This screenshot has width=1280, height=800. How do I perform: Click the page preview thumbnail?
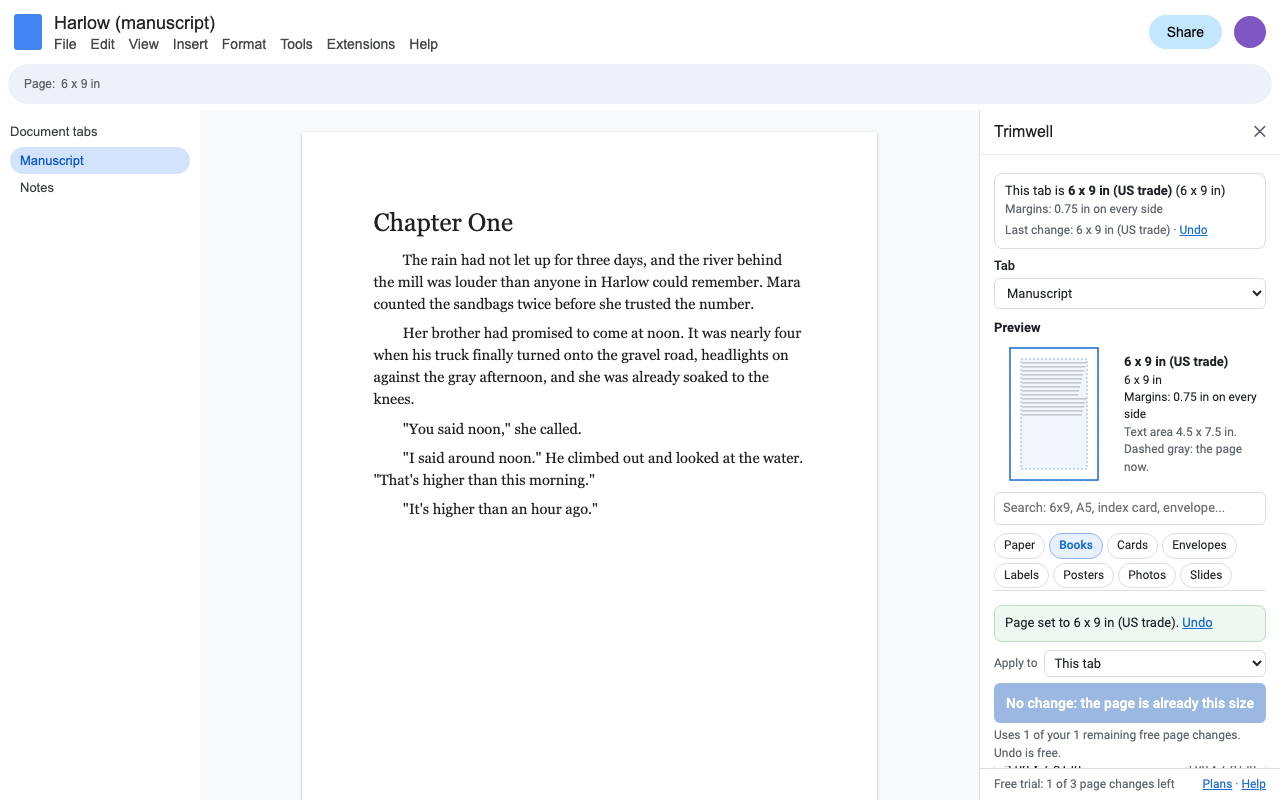[x=1054, y=414]
